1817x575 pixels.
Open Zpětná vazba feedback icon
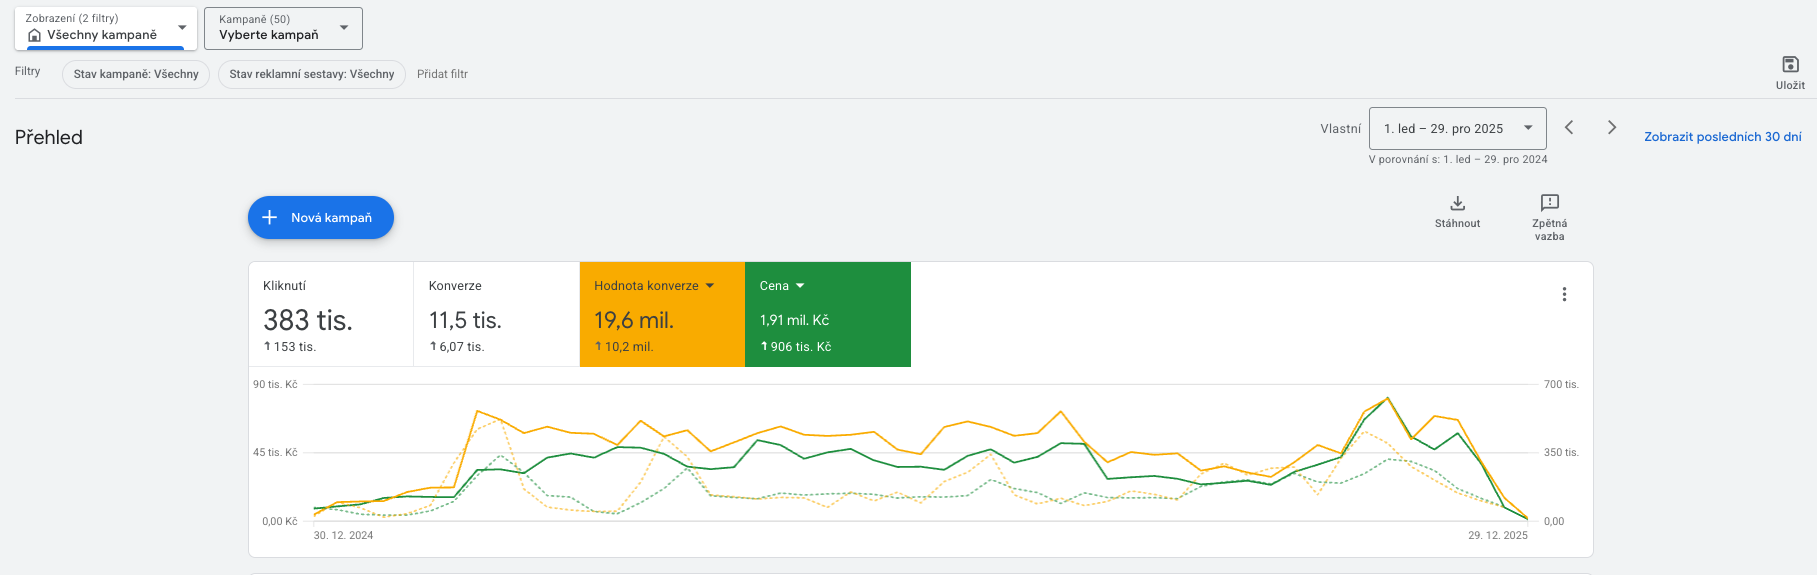point(1549,202)
